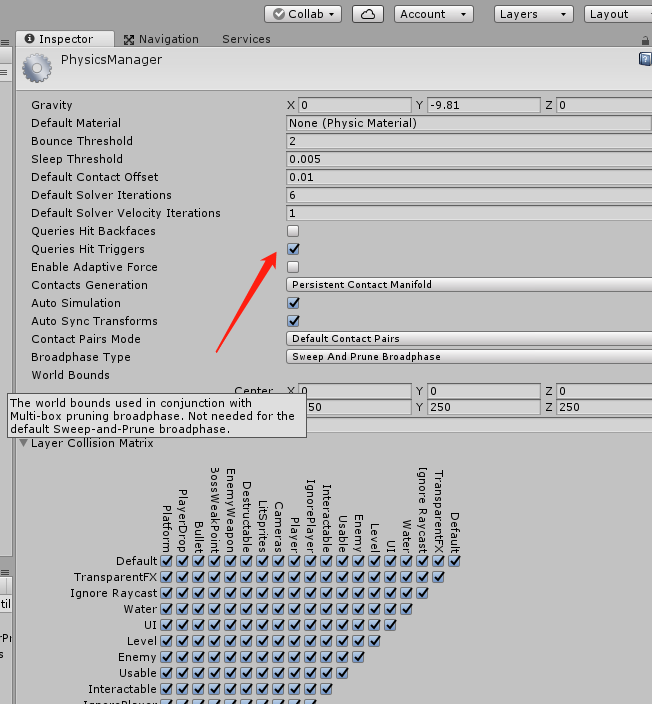This screenshot has height=704, width=652.
Task: Edit Default Solver Velocity Iterations field
Action: coord(469,213)
